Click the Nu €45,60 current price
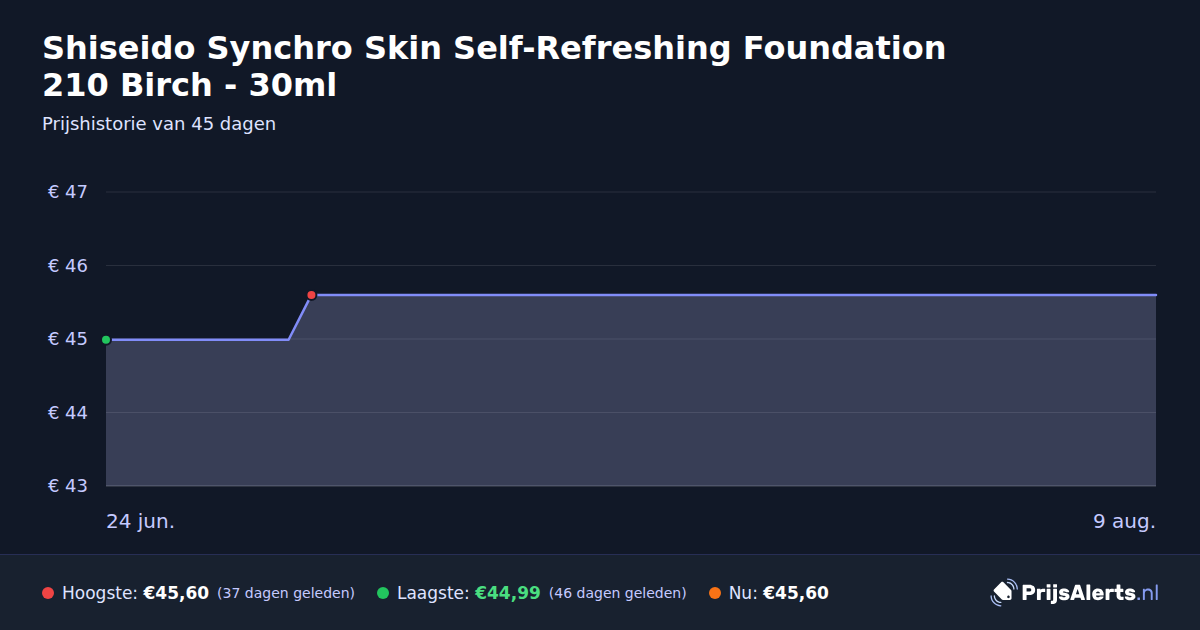The height and width of the screenshot is (630, 1200). pyautogui.click(x=796, y=593)
